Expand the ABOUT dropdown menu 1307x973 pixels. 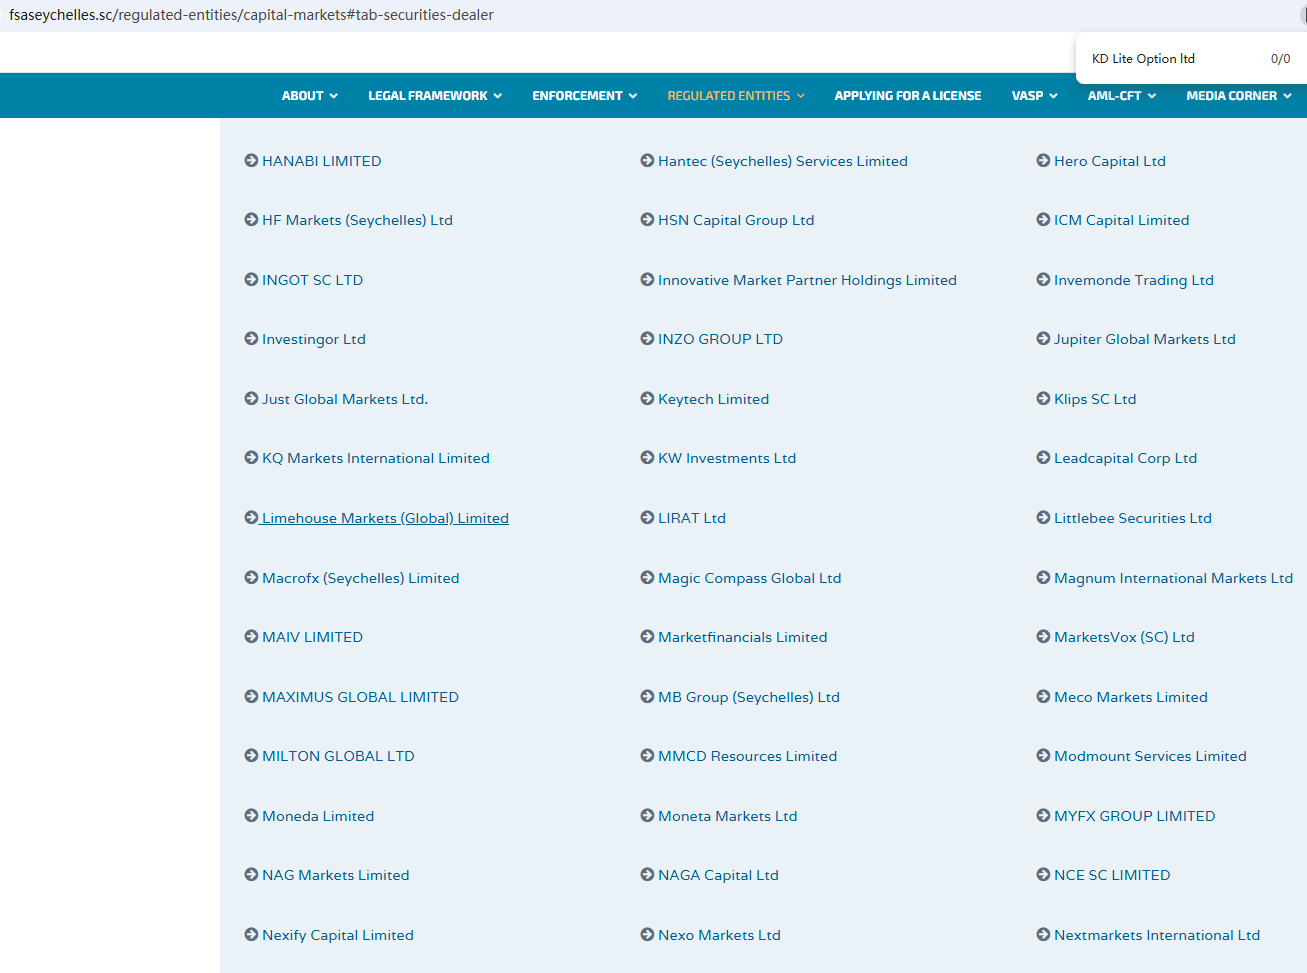309,96
